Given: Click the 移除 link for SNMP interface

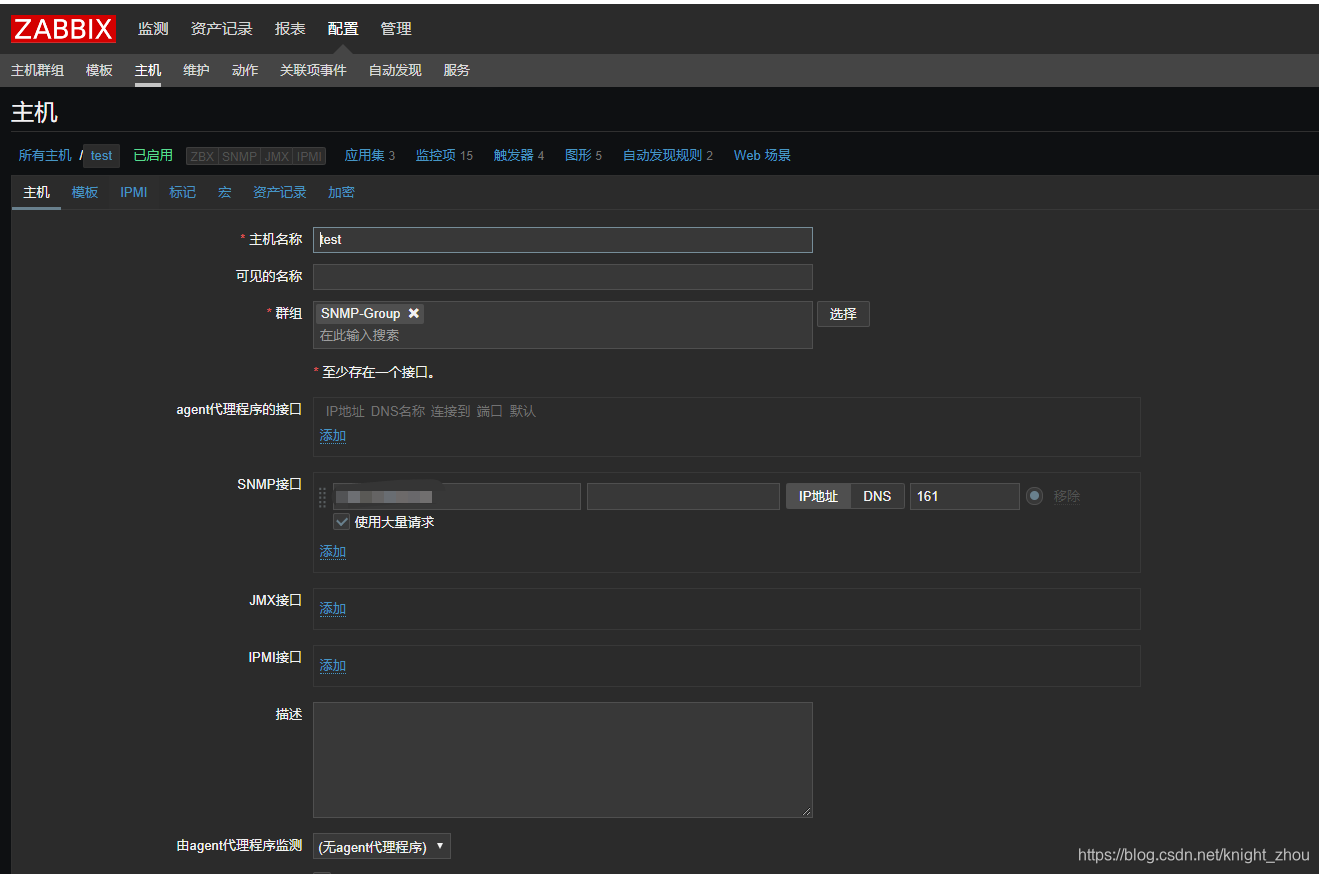Looking at the screenshot, I should (1067, 497).
